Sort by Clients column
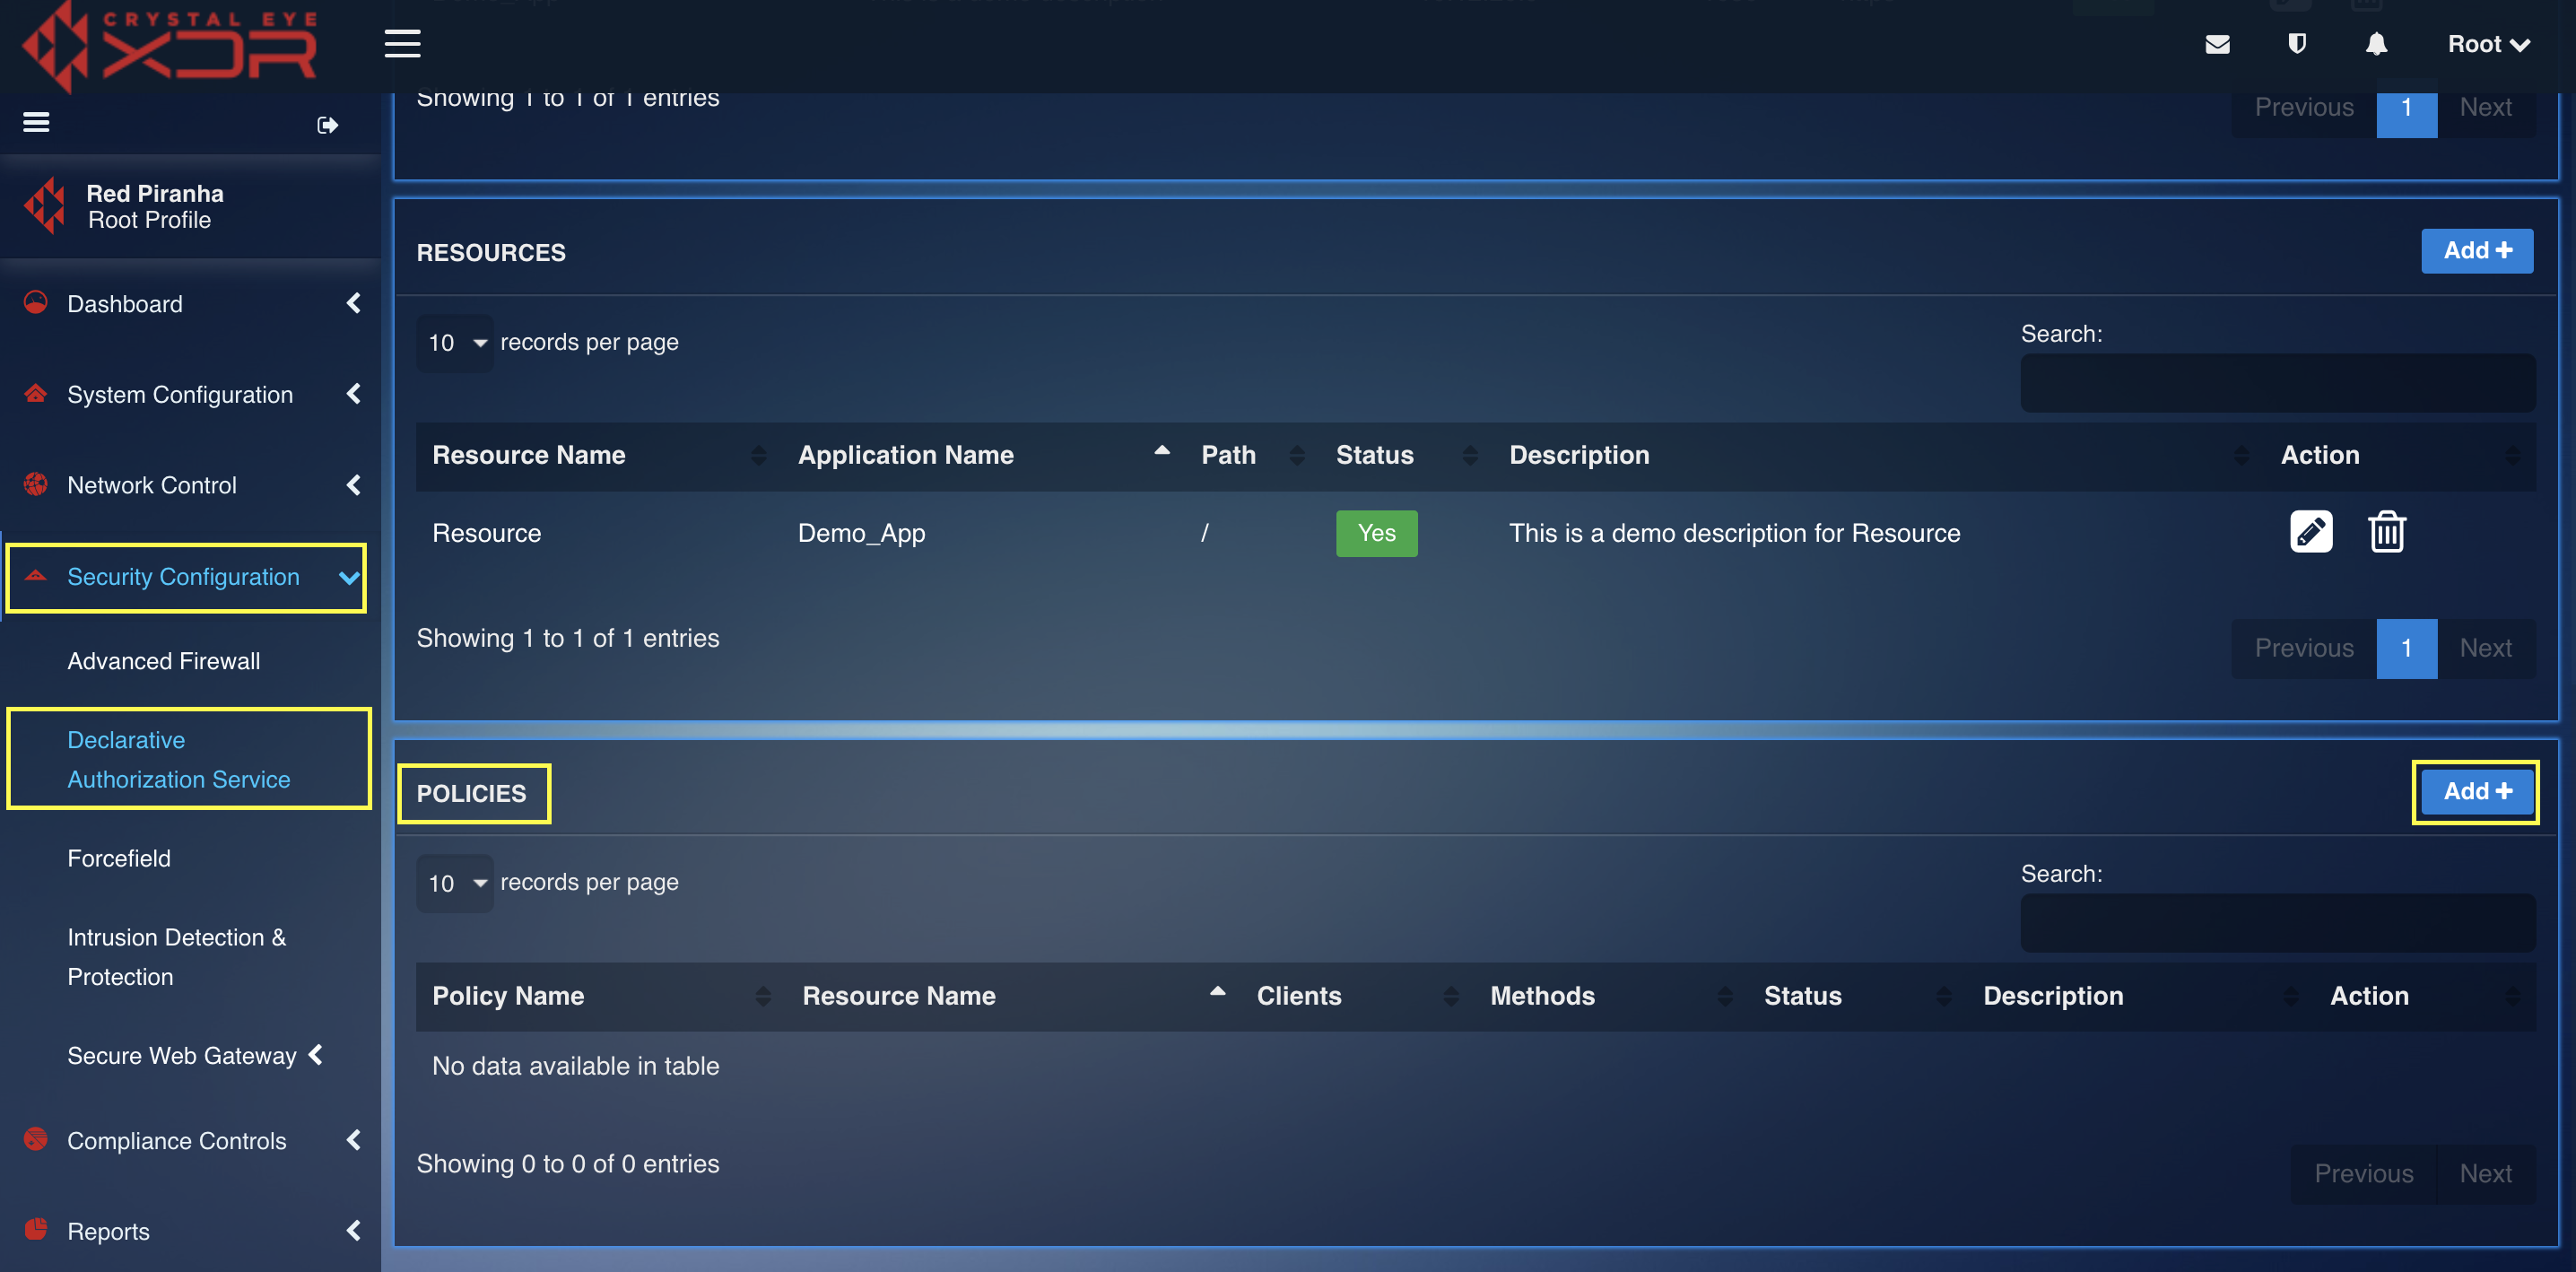Image resolution: width=2576 pixels, height=1272 pixels. [1357, 996]
